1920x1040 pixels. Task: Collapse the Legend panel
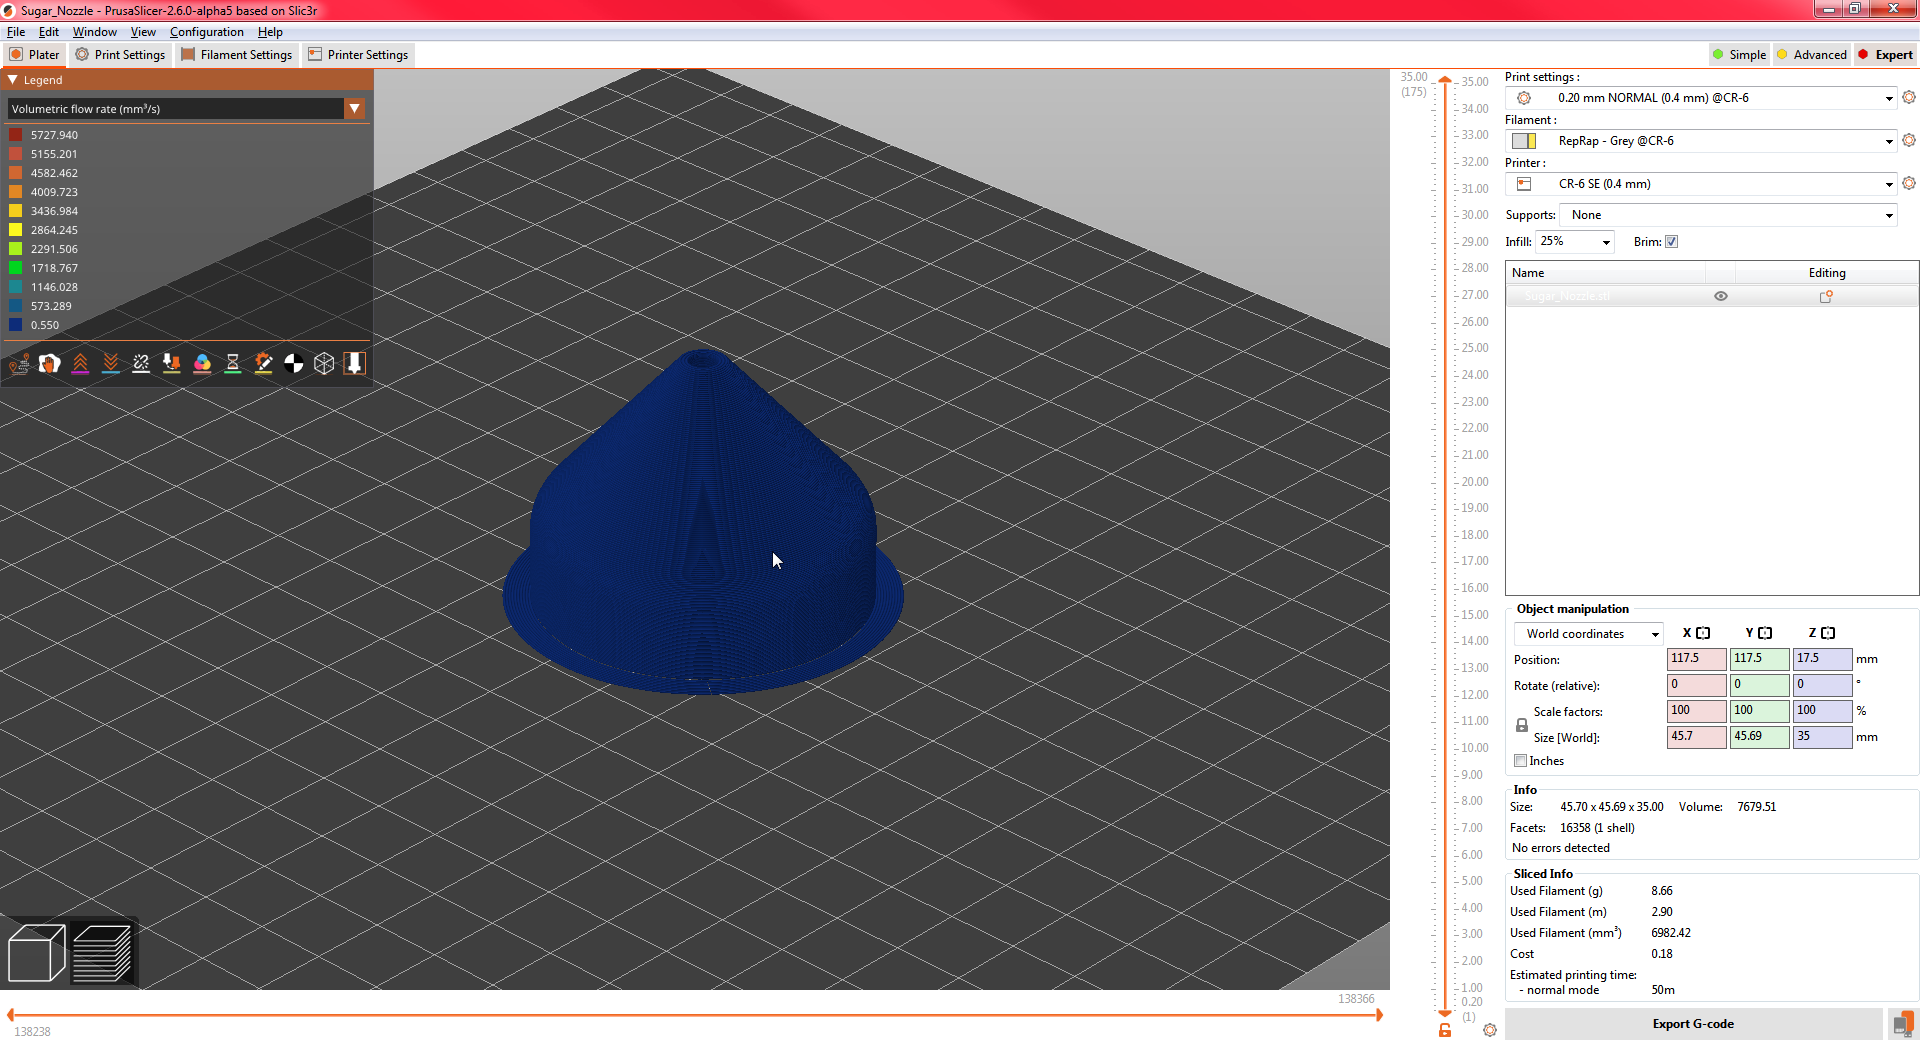(x=13, y=80)
